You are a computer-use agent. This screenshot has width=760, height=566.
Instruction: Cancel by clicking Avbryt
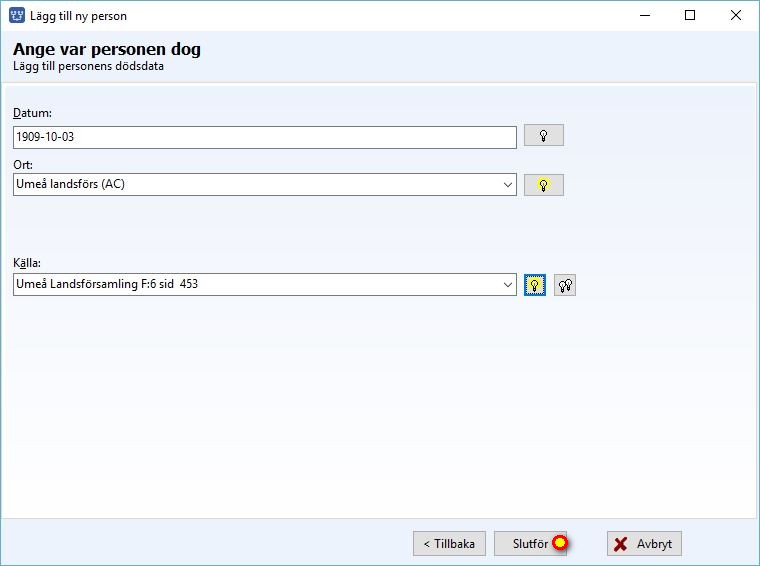[644, 544]
